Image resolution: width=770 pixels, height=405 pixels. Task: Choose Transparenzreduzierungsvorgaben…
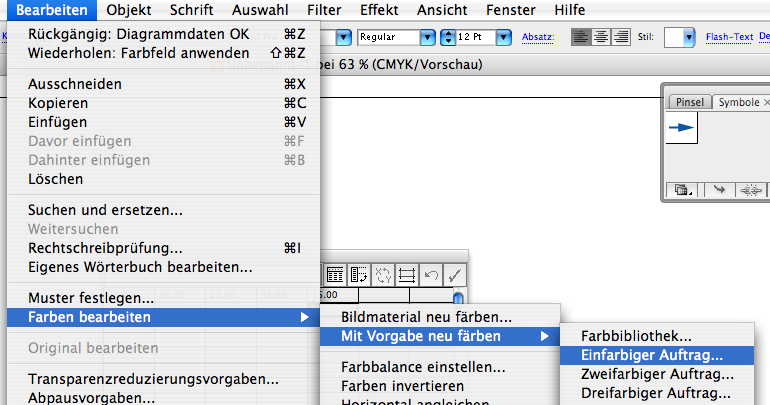[164, 379]
